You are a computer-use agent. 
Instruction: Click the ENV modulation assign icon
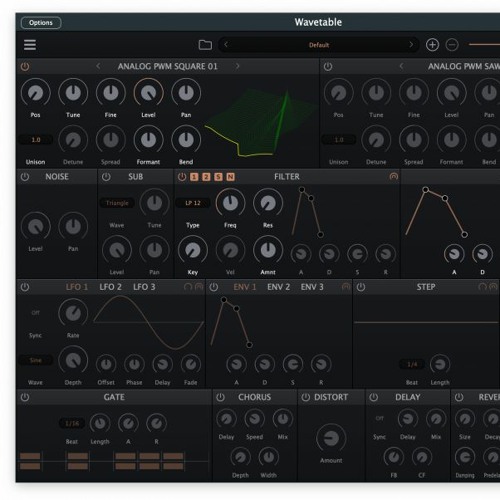(x=346, y=287)
